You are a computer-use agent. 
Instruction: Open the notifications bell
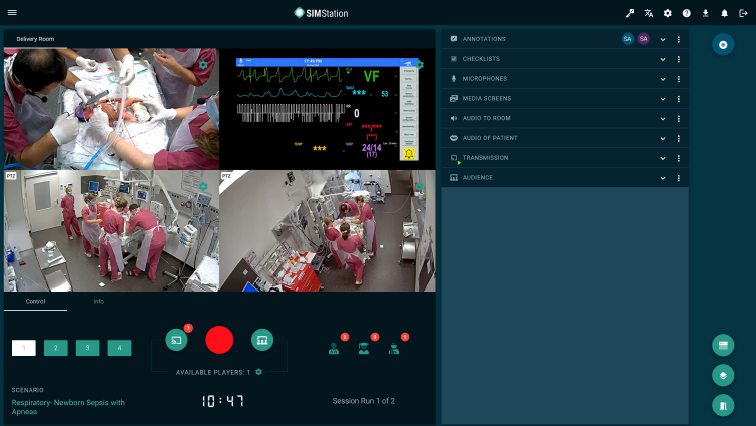pyautogui.click(x=724, y=13)
